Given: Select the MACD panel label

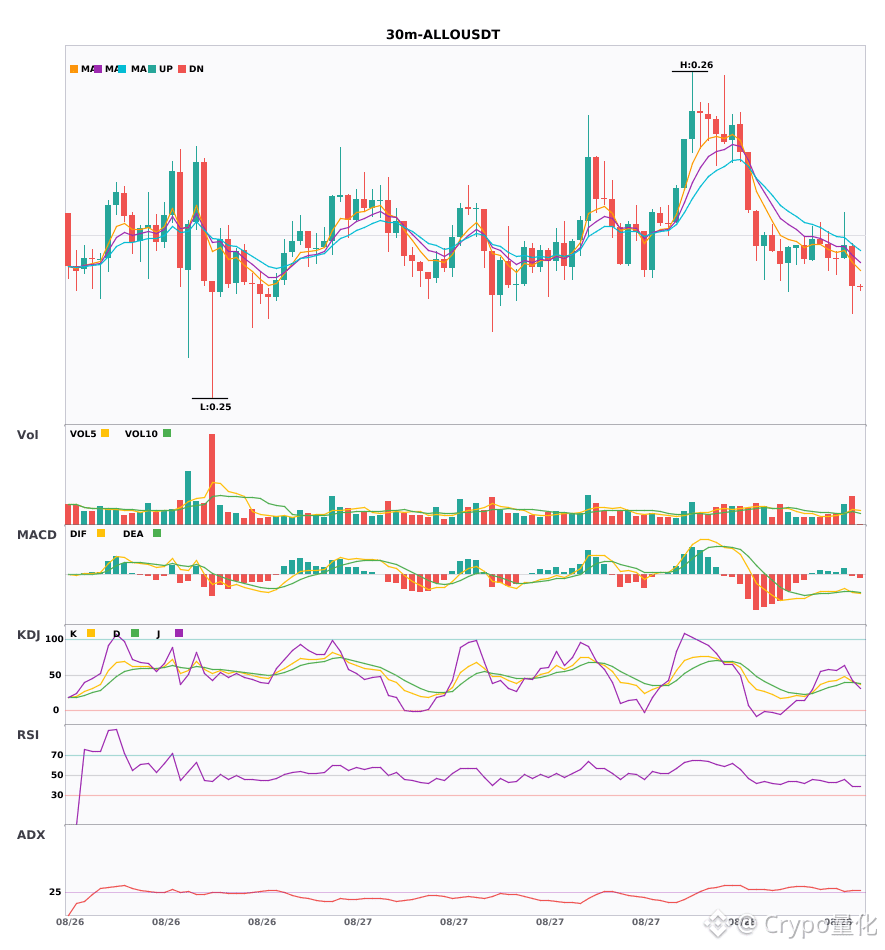Looking at the screenshot, I should point(36,535).
